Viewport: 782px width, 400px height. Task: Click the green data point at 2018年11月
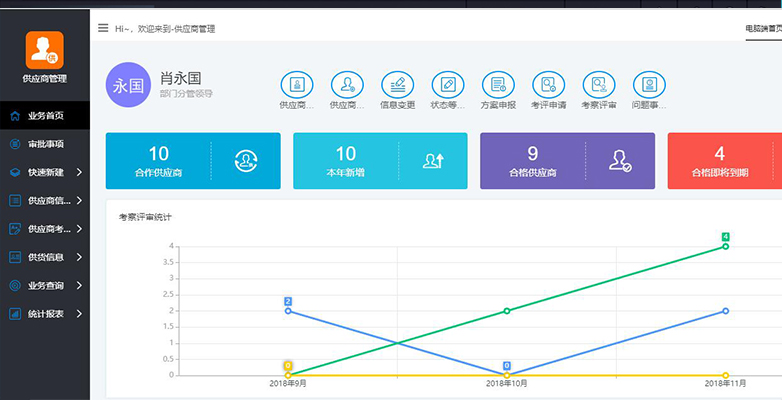726,246
